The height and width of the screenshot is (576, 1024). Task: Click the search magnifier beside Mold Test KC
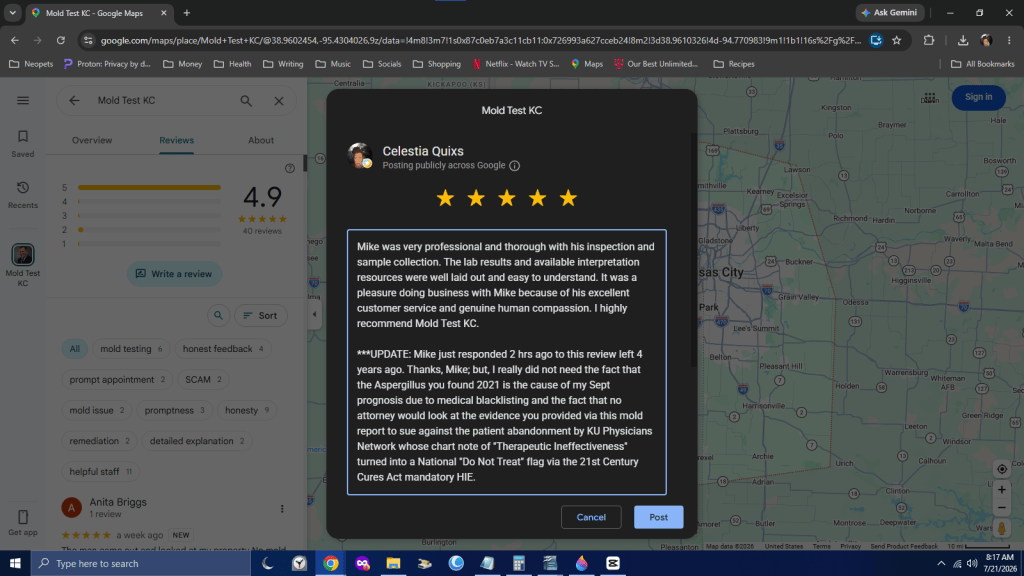[246, 101]
